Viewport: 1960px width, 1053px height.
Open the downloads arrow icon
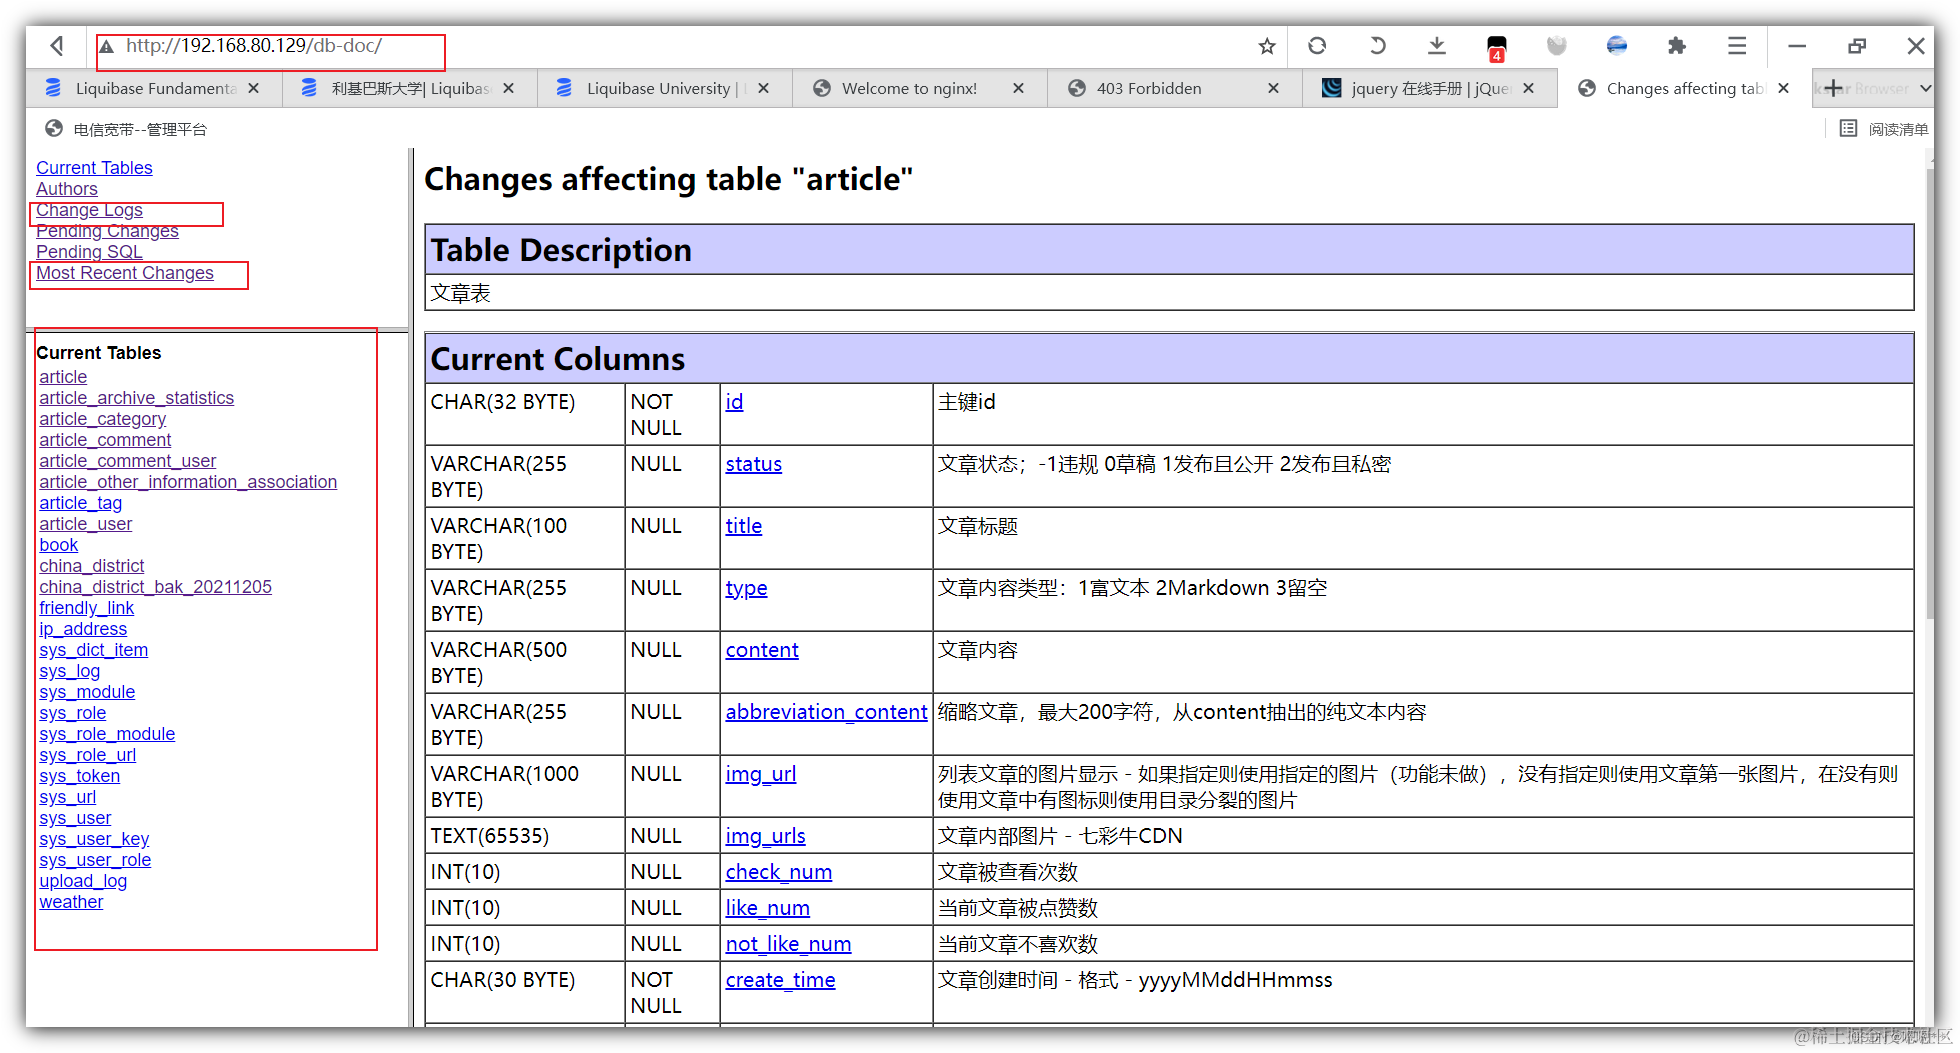point(1437,46)
